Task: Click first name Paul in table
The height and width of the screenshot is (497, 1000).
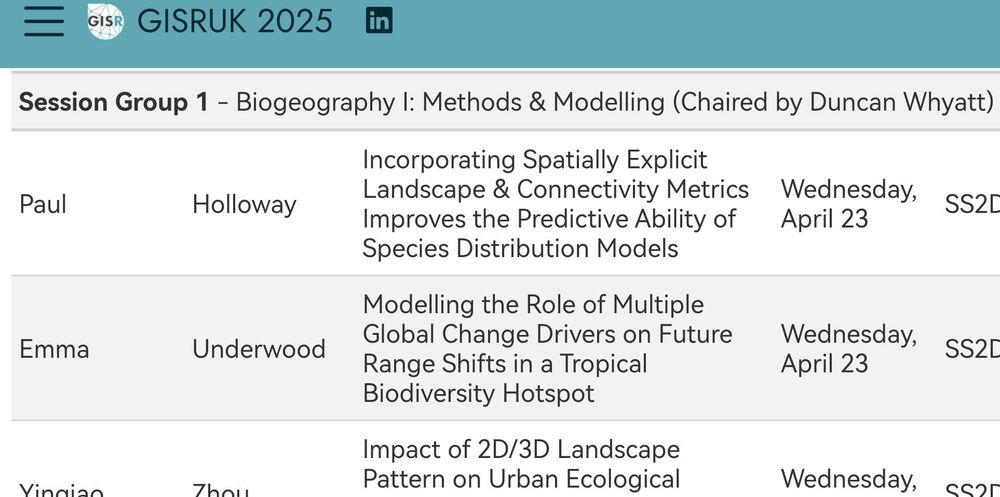Action: [43, 204]
